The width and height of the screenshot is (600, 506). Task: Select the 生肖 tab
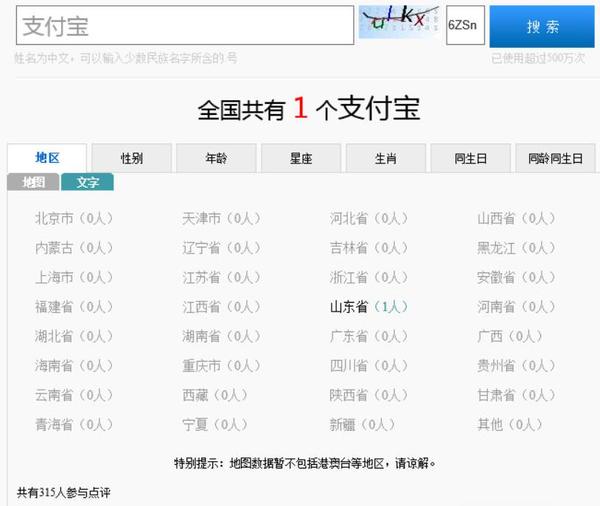[x=386, y=158]
